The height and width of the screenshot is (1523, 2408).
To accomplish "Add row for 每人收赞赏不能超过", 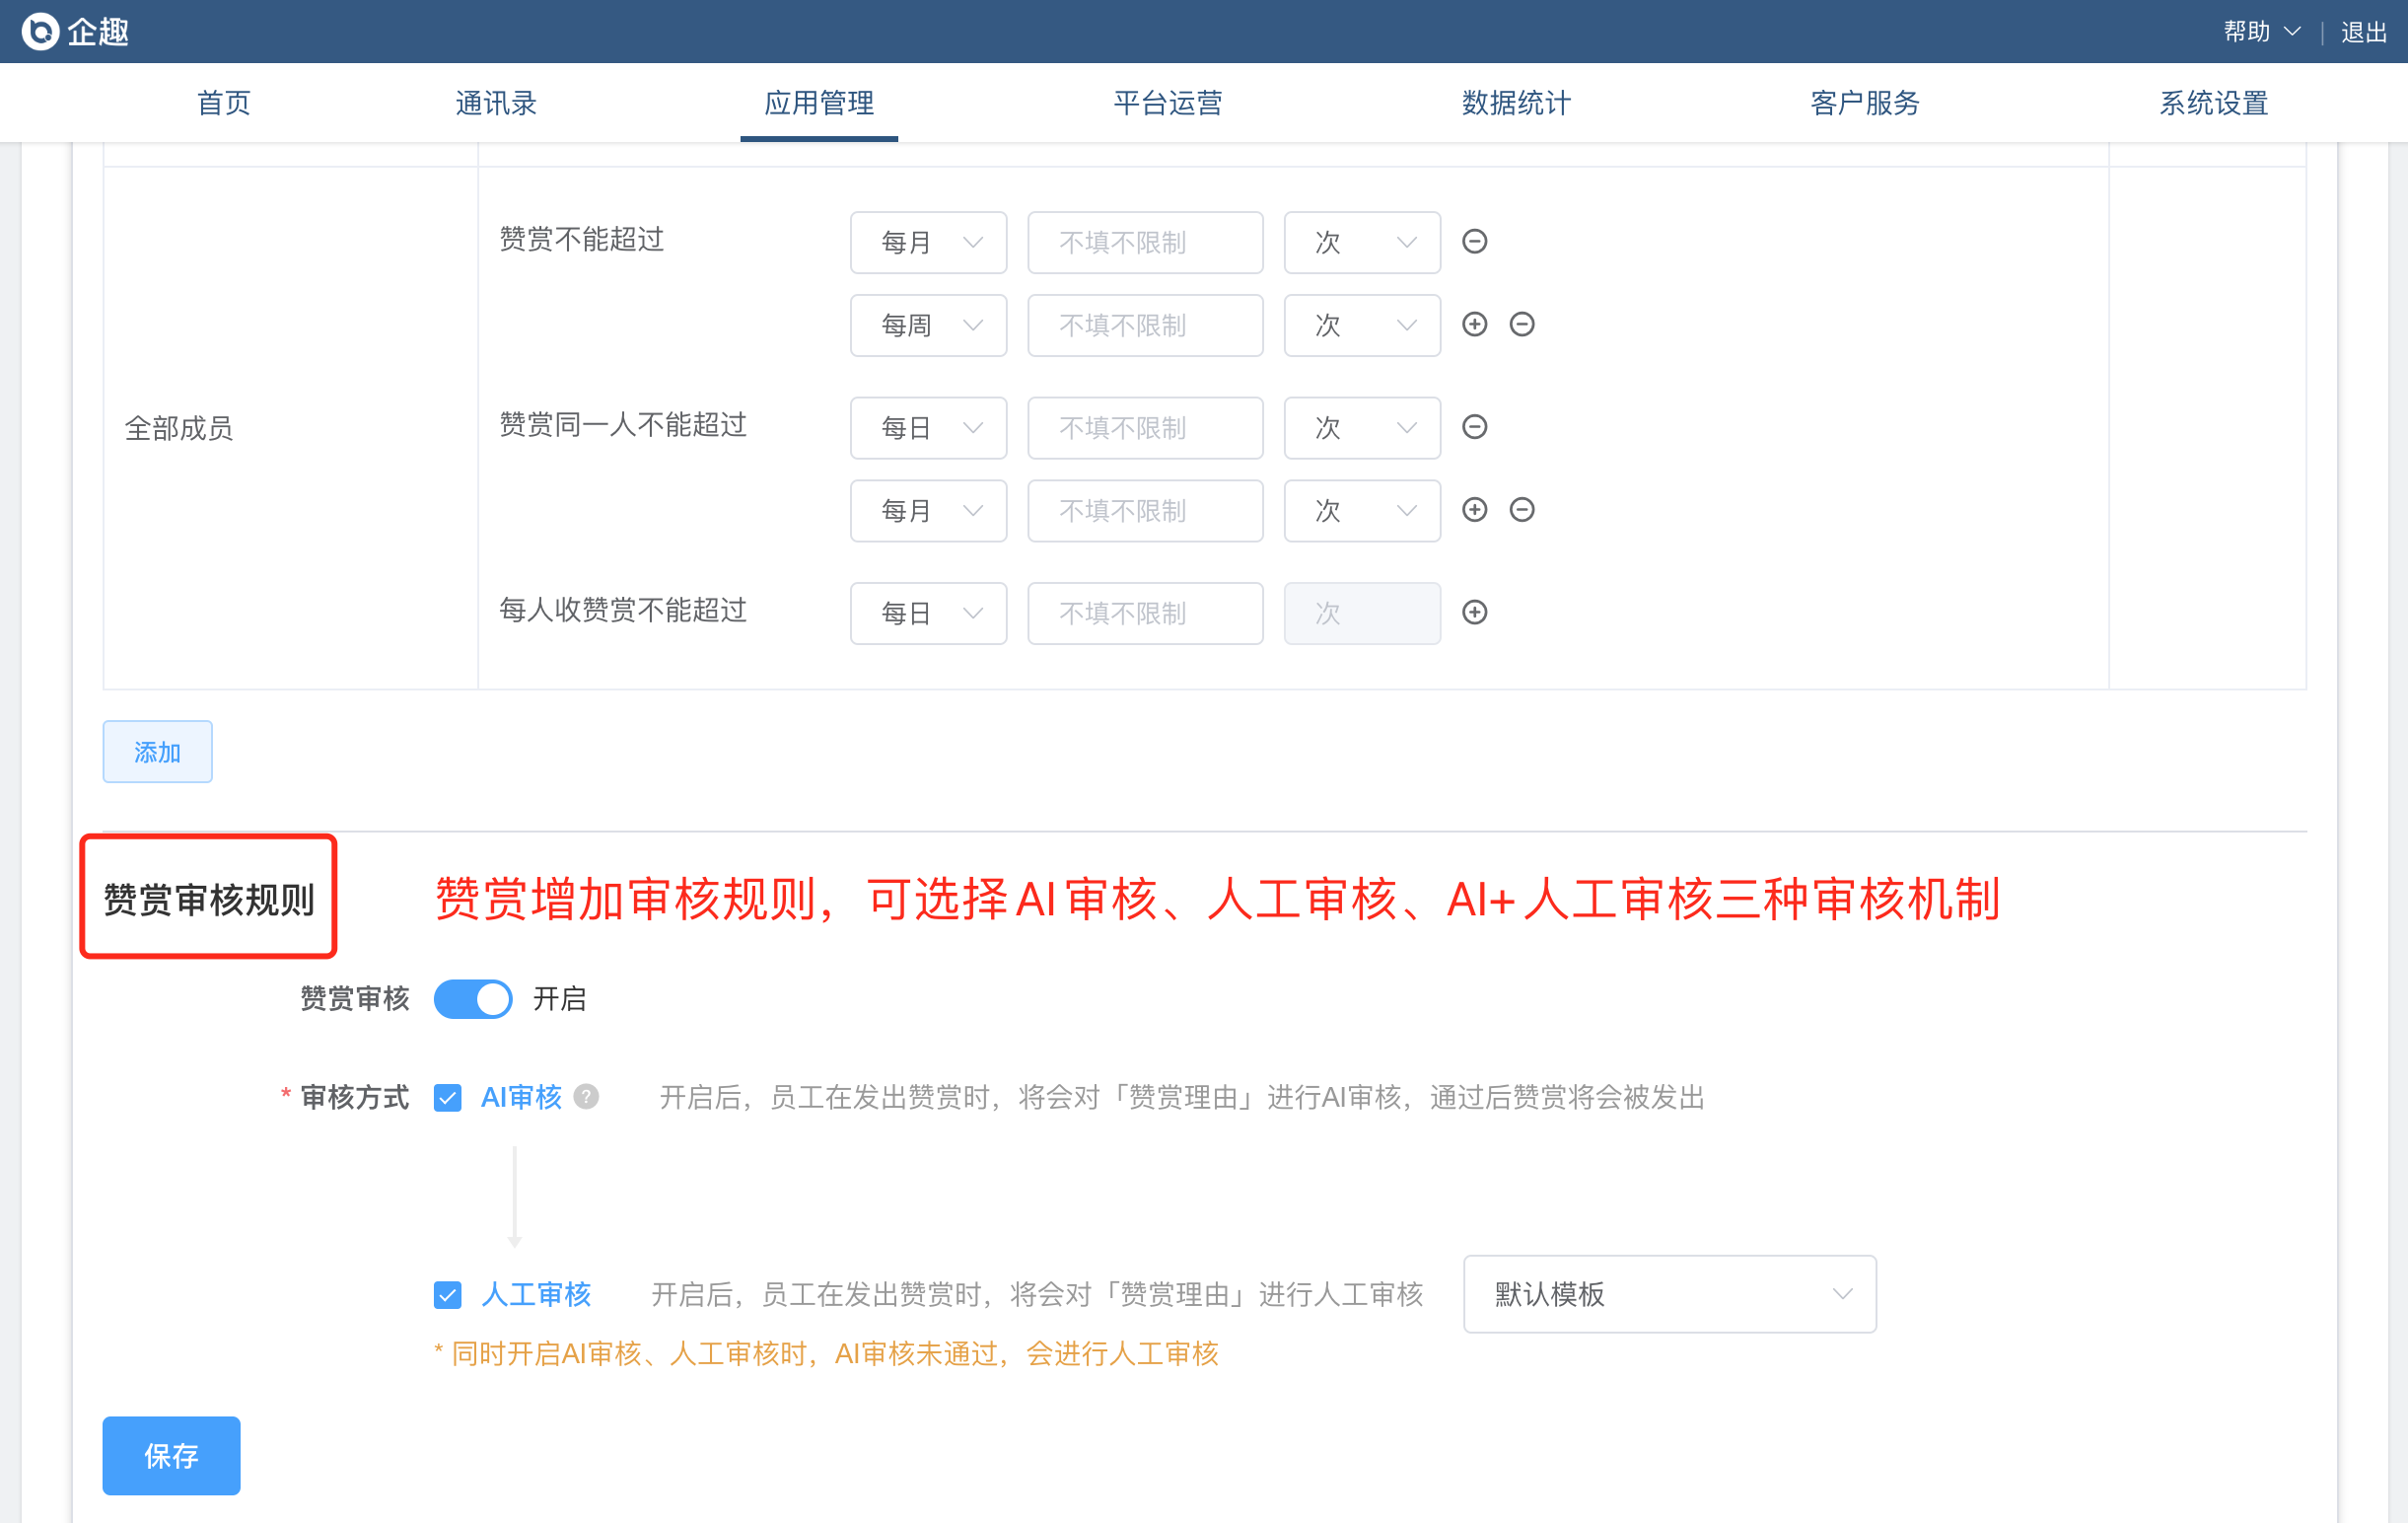I will [1474, 612].
